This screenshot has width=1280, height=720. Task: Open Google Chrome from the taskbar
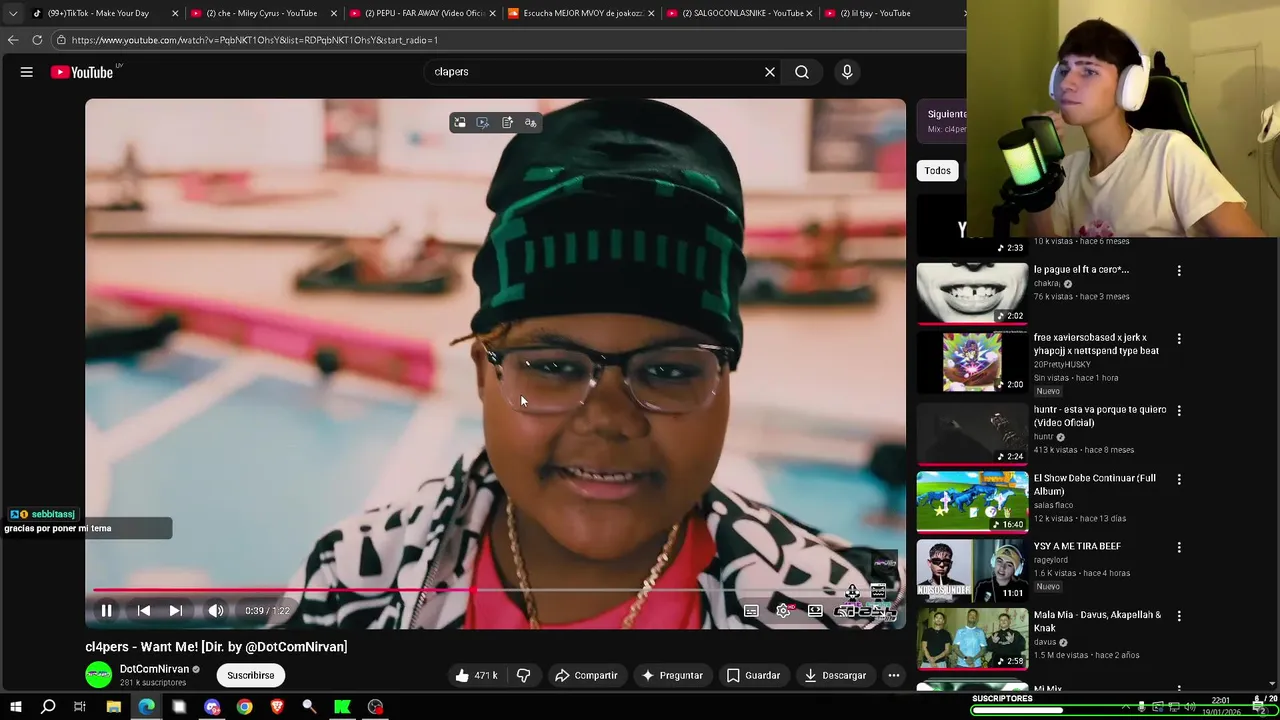(244, 707)
